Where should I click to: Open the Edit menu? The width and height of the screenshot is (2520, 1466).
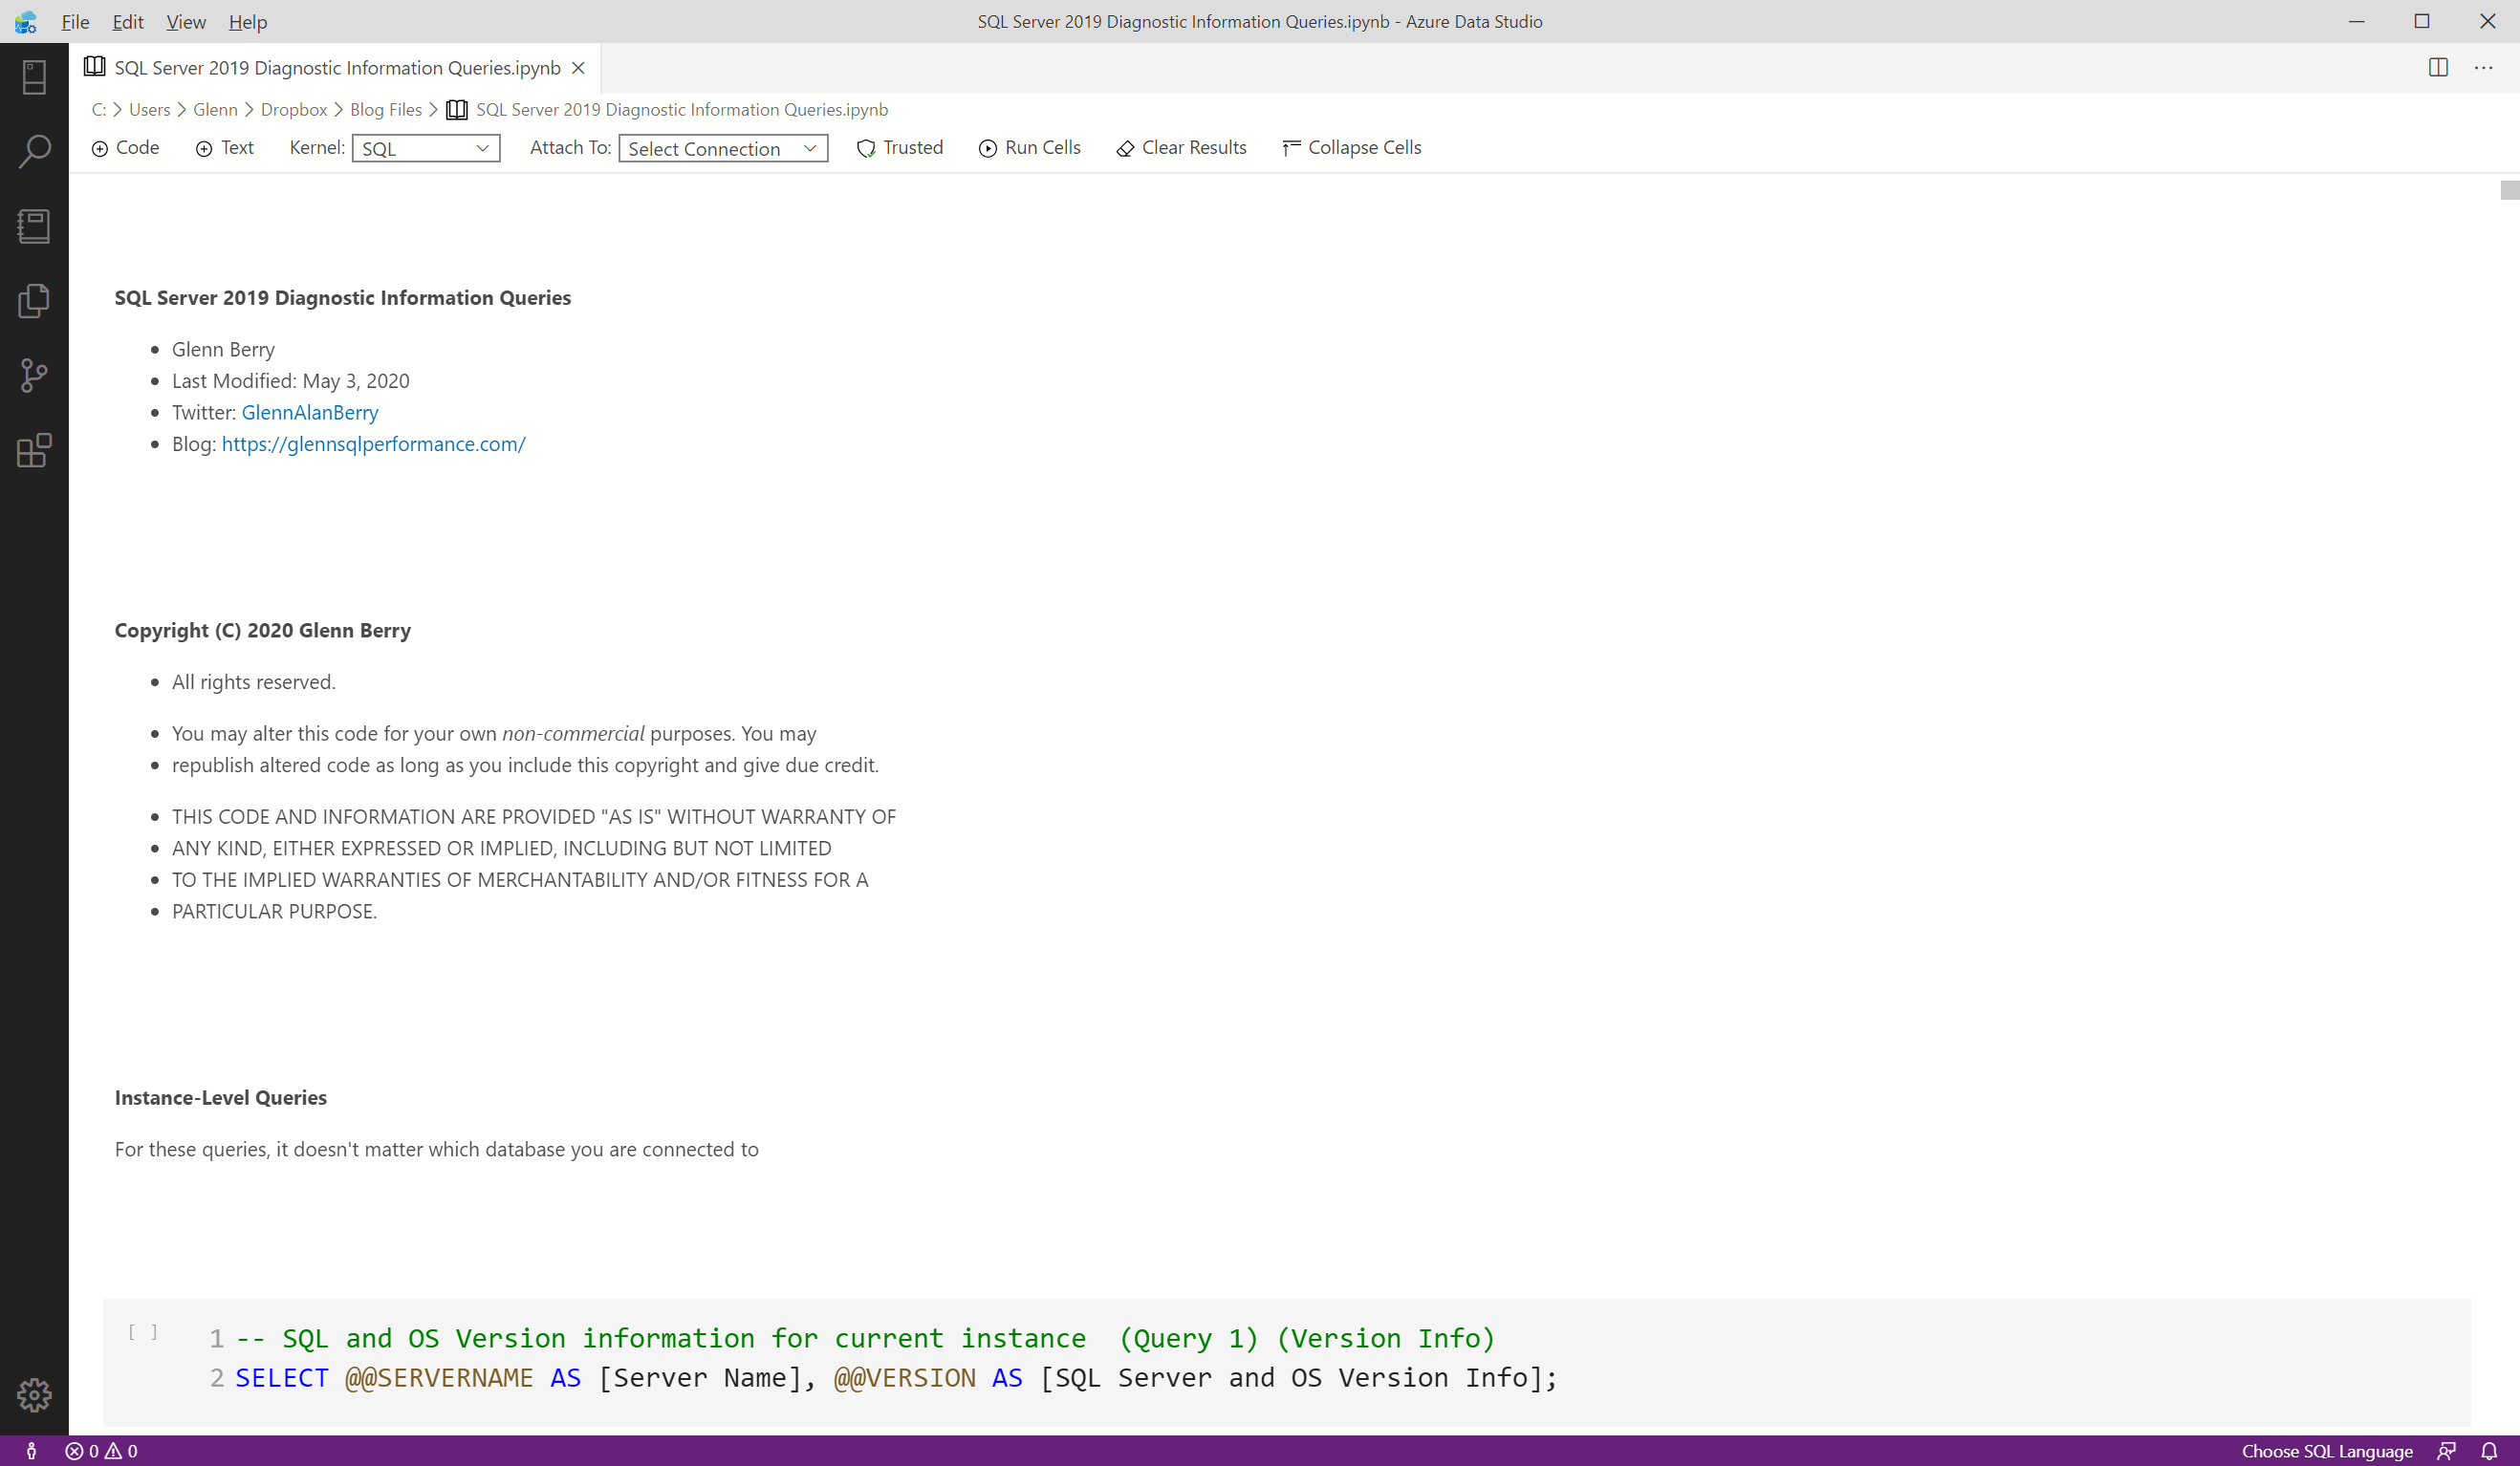pos(128,21)
